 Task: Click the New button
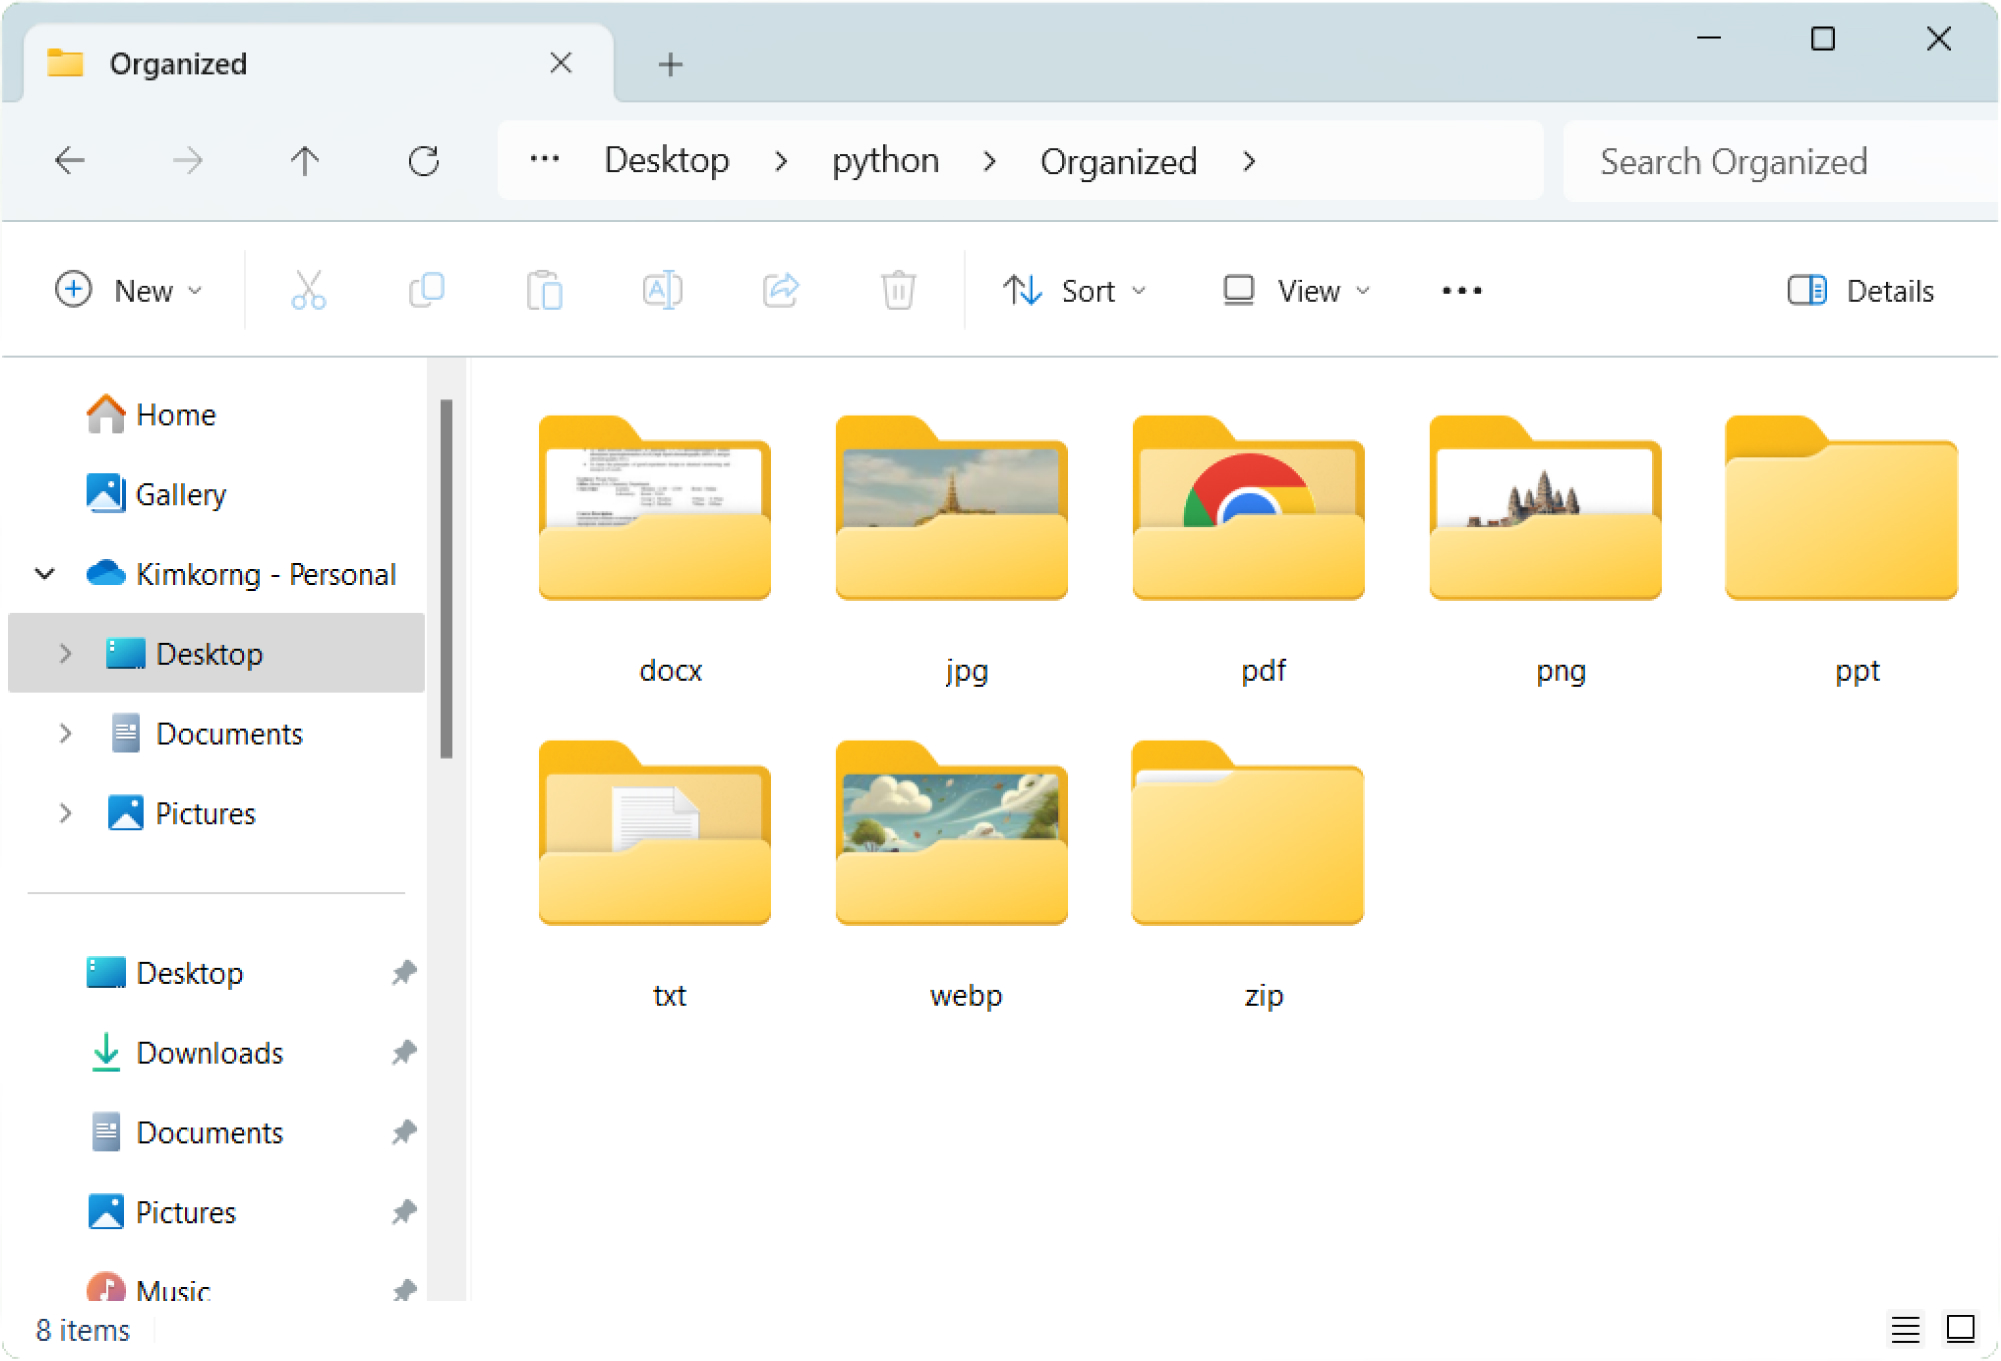click(x=129, y=291)
